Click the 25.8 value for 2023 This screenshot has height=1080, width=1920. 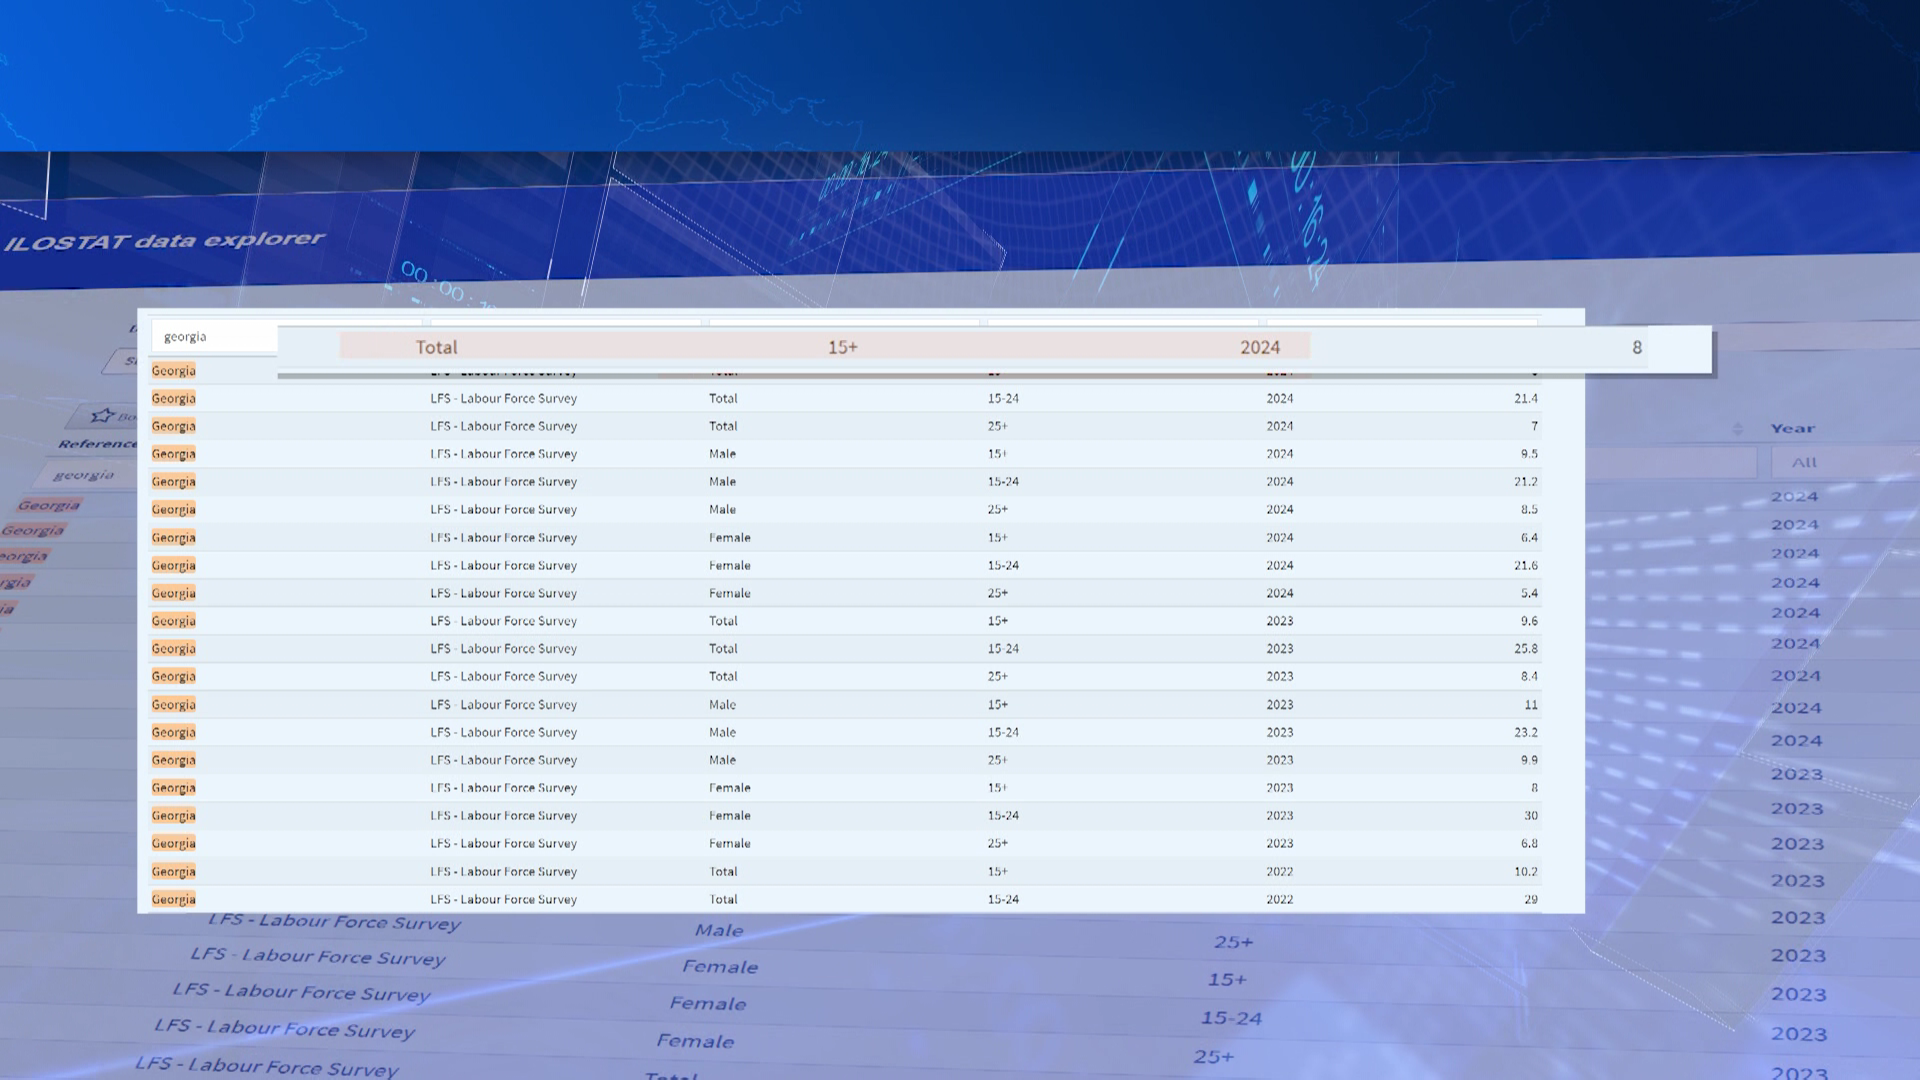pyautogui.click(x=1525, y=649)
